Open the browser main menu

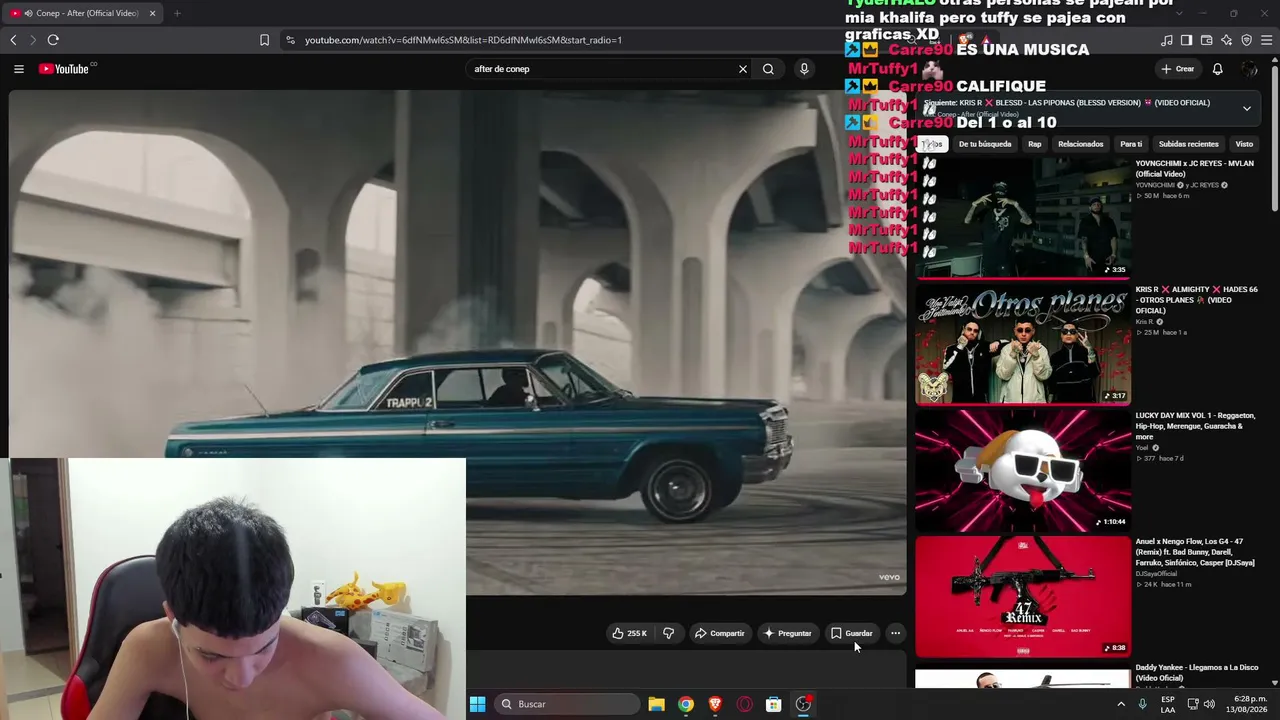pos(1266,40)
